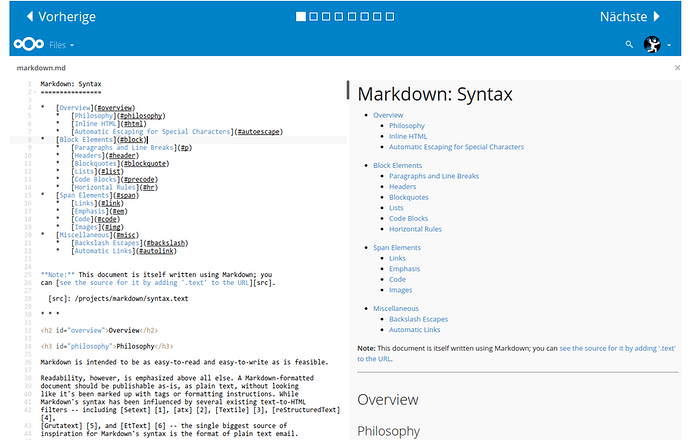Open the Miscellaneous preview link
The height and width of the screenshot is (446, 690).
click(x=396, y=309)
